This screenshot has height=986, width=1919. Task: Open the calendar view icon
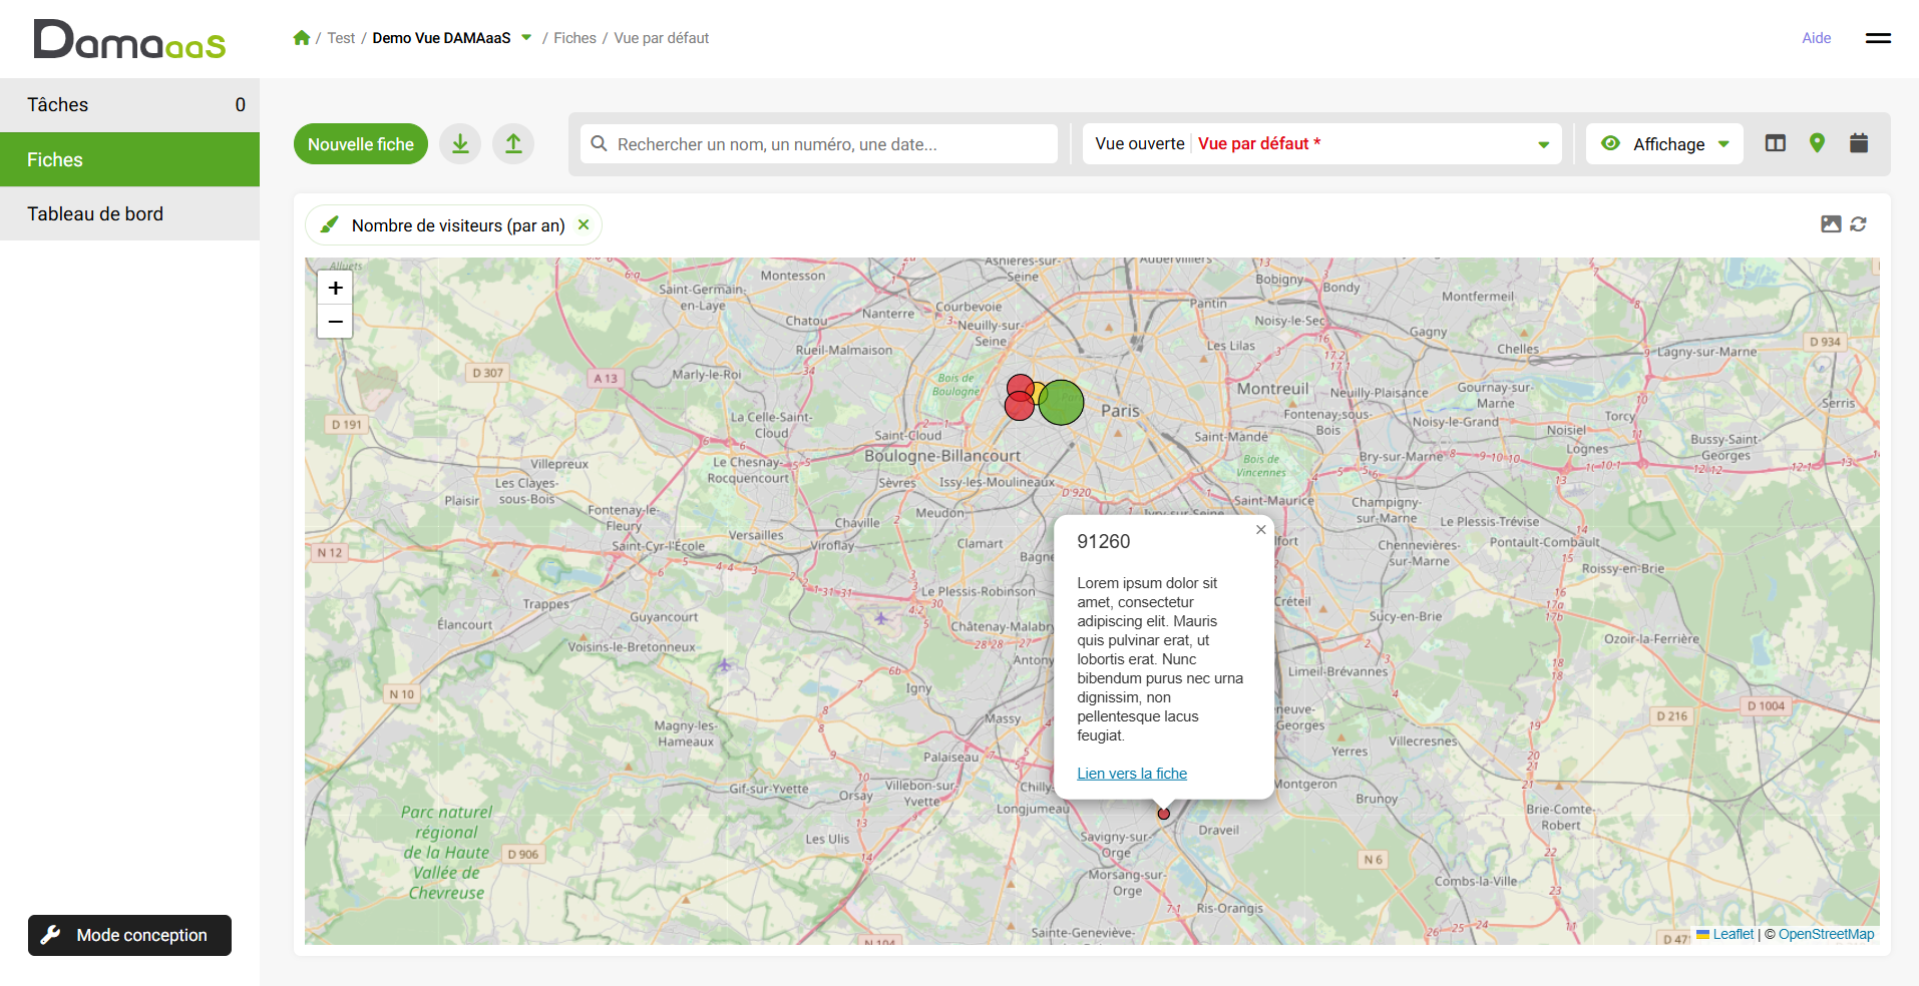click(1858, 143)
